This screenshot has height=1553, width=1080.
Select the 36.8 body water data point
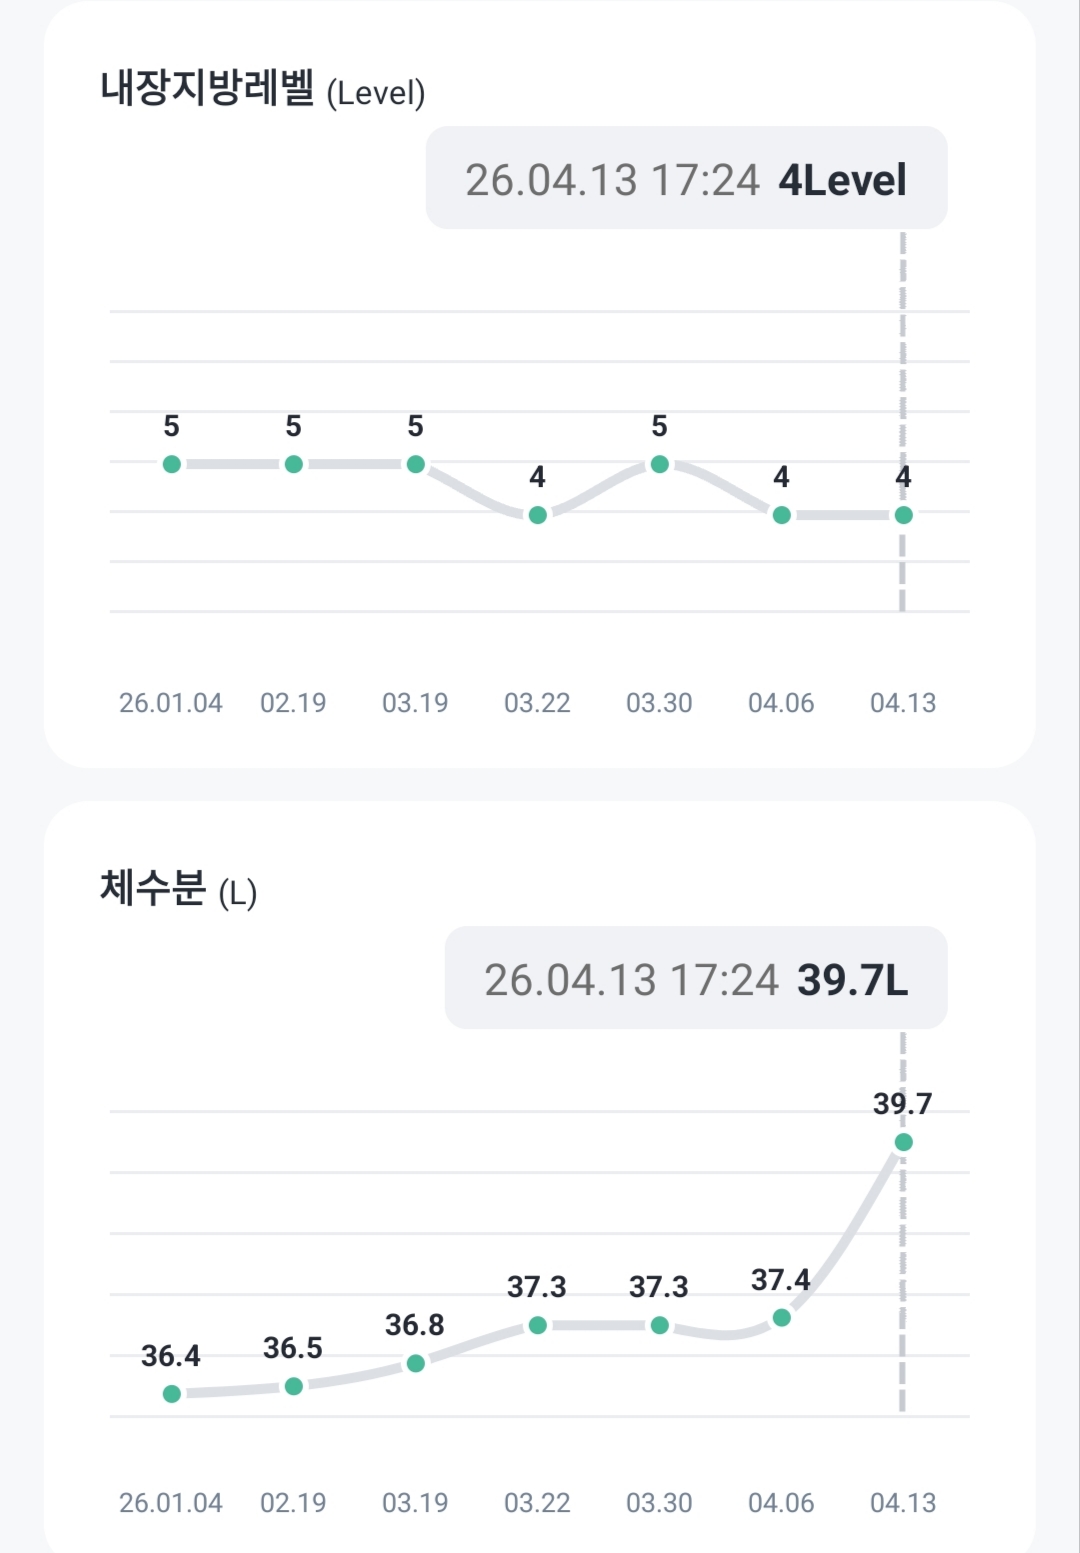416,1363
